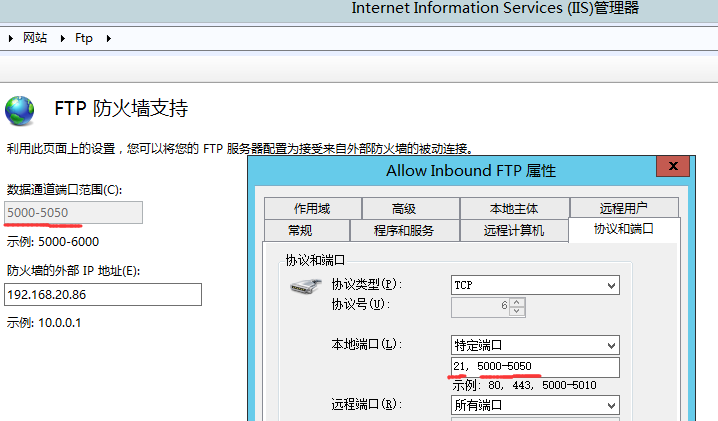Open the 作用域 tab
The height and width of the screenshot is (421, 718).
[313, 208]
